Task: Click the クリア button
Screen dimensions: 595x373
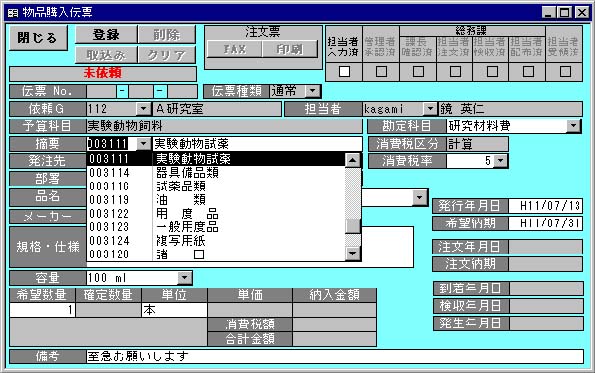Action: (167, 55)
